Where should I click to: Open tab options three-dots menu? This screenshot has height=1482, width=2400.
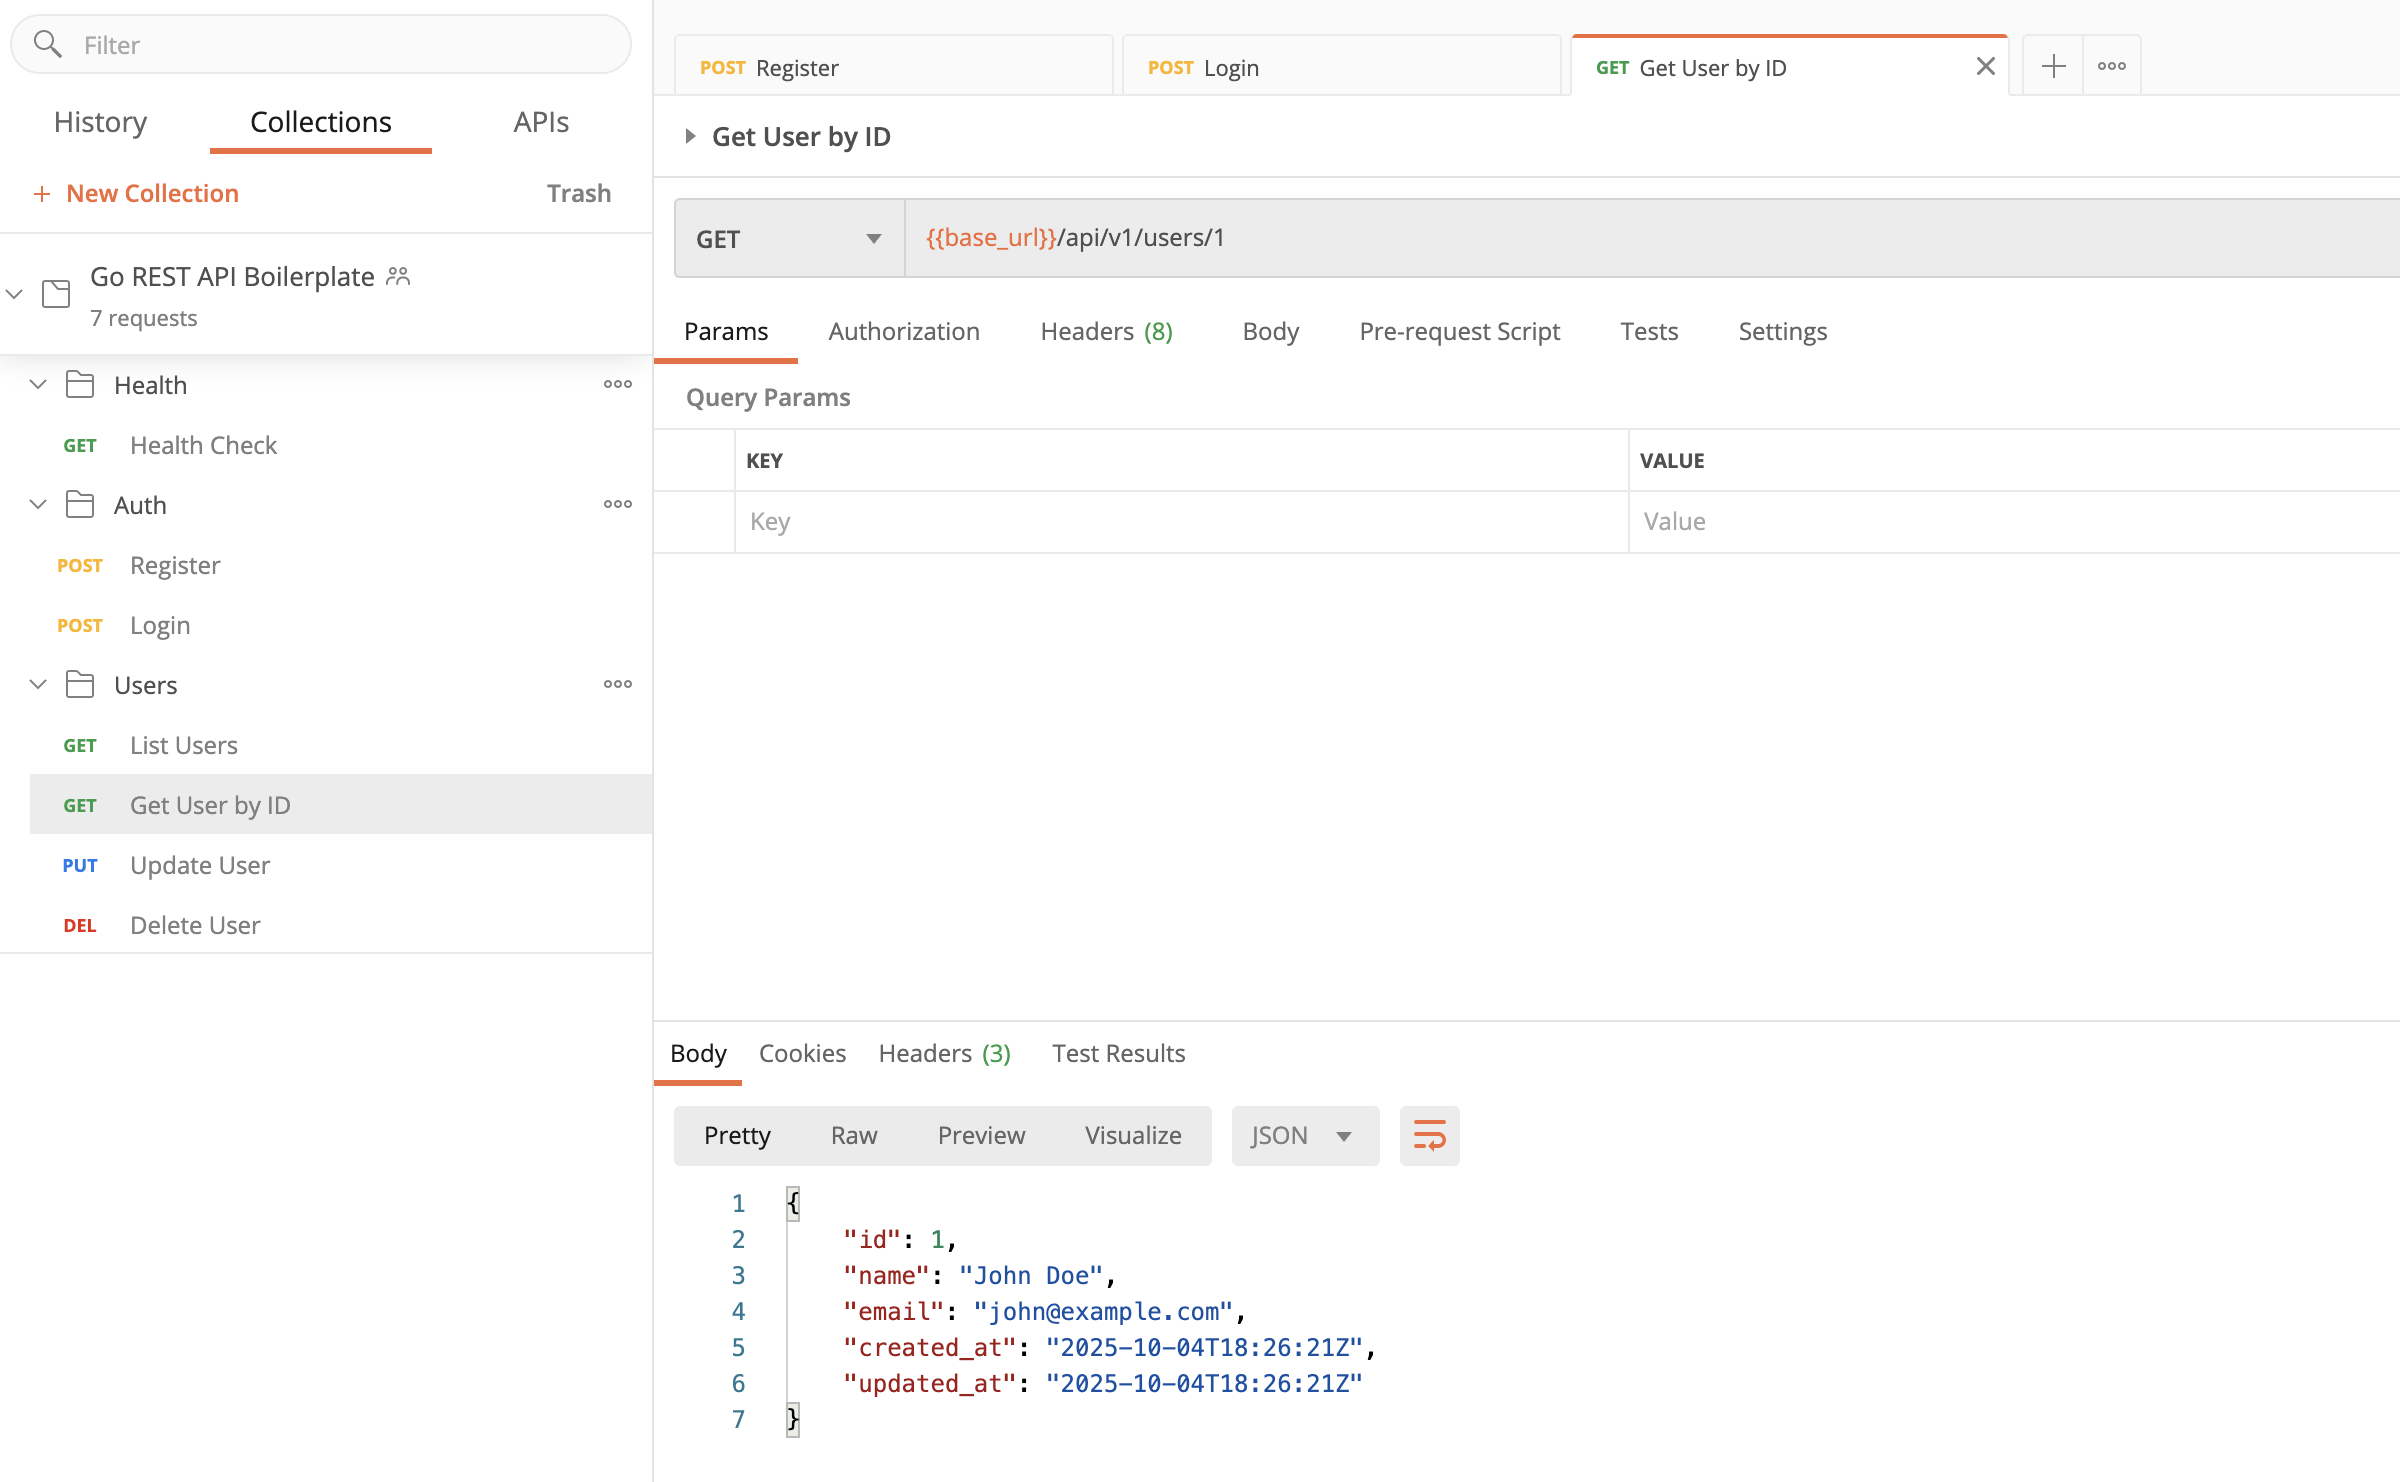[2111, 66]
